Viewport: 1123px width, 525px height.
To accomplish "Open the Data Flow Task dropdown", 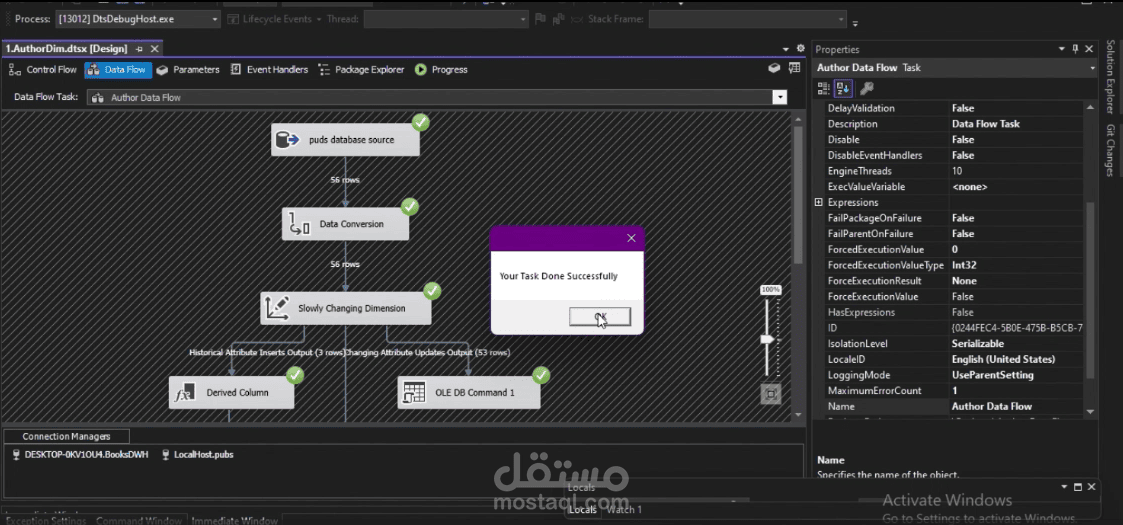I will tap(779, 97).
